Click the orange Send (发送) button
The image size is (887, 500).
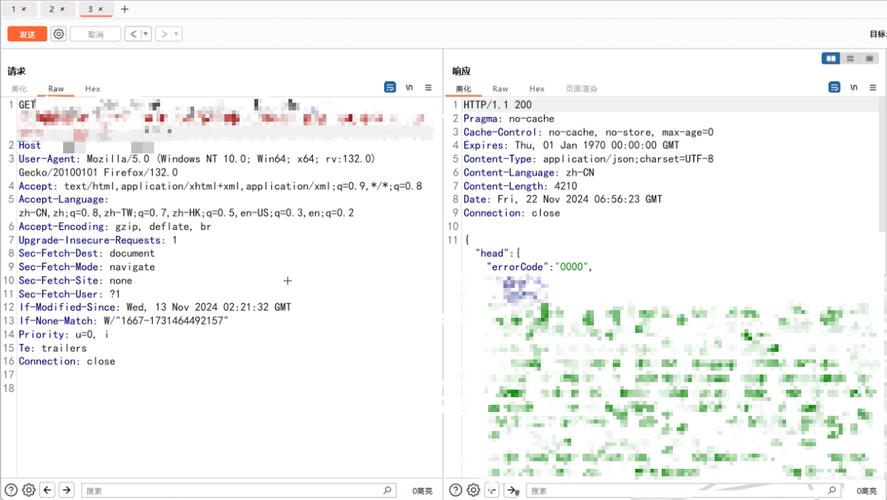(x=27, y=35)
